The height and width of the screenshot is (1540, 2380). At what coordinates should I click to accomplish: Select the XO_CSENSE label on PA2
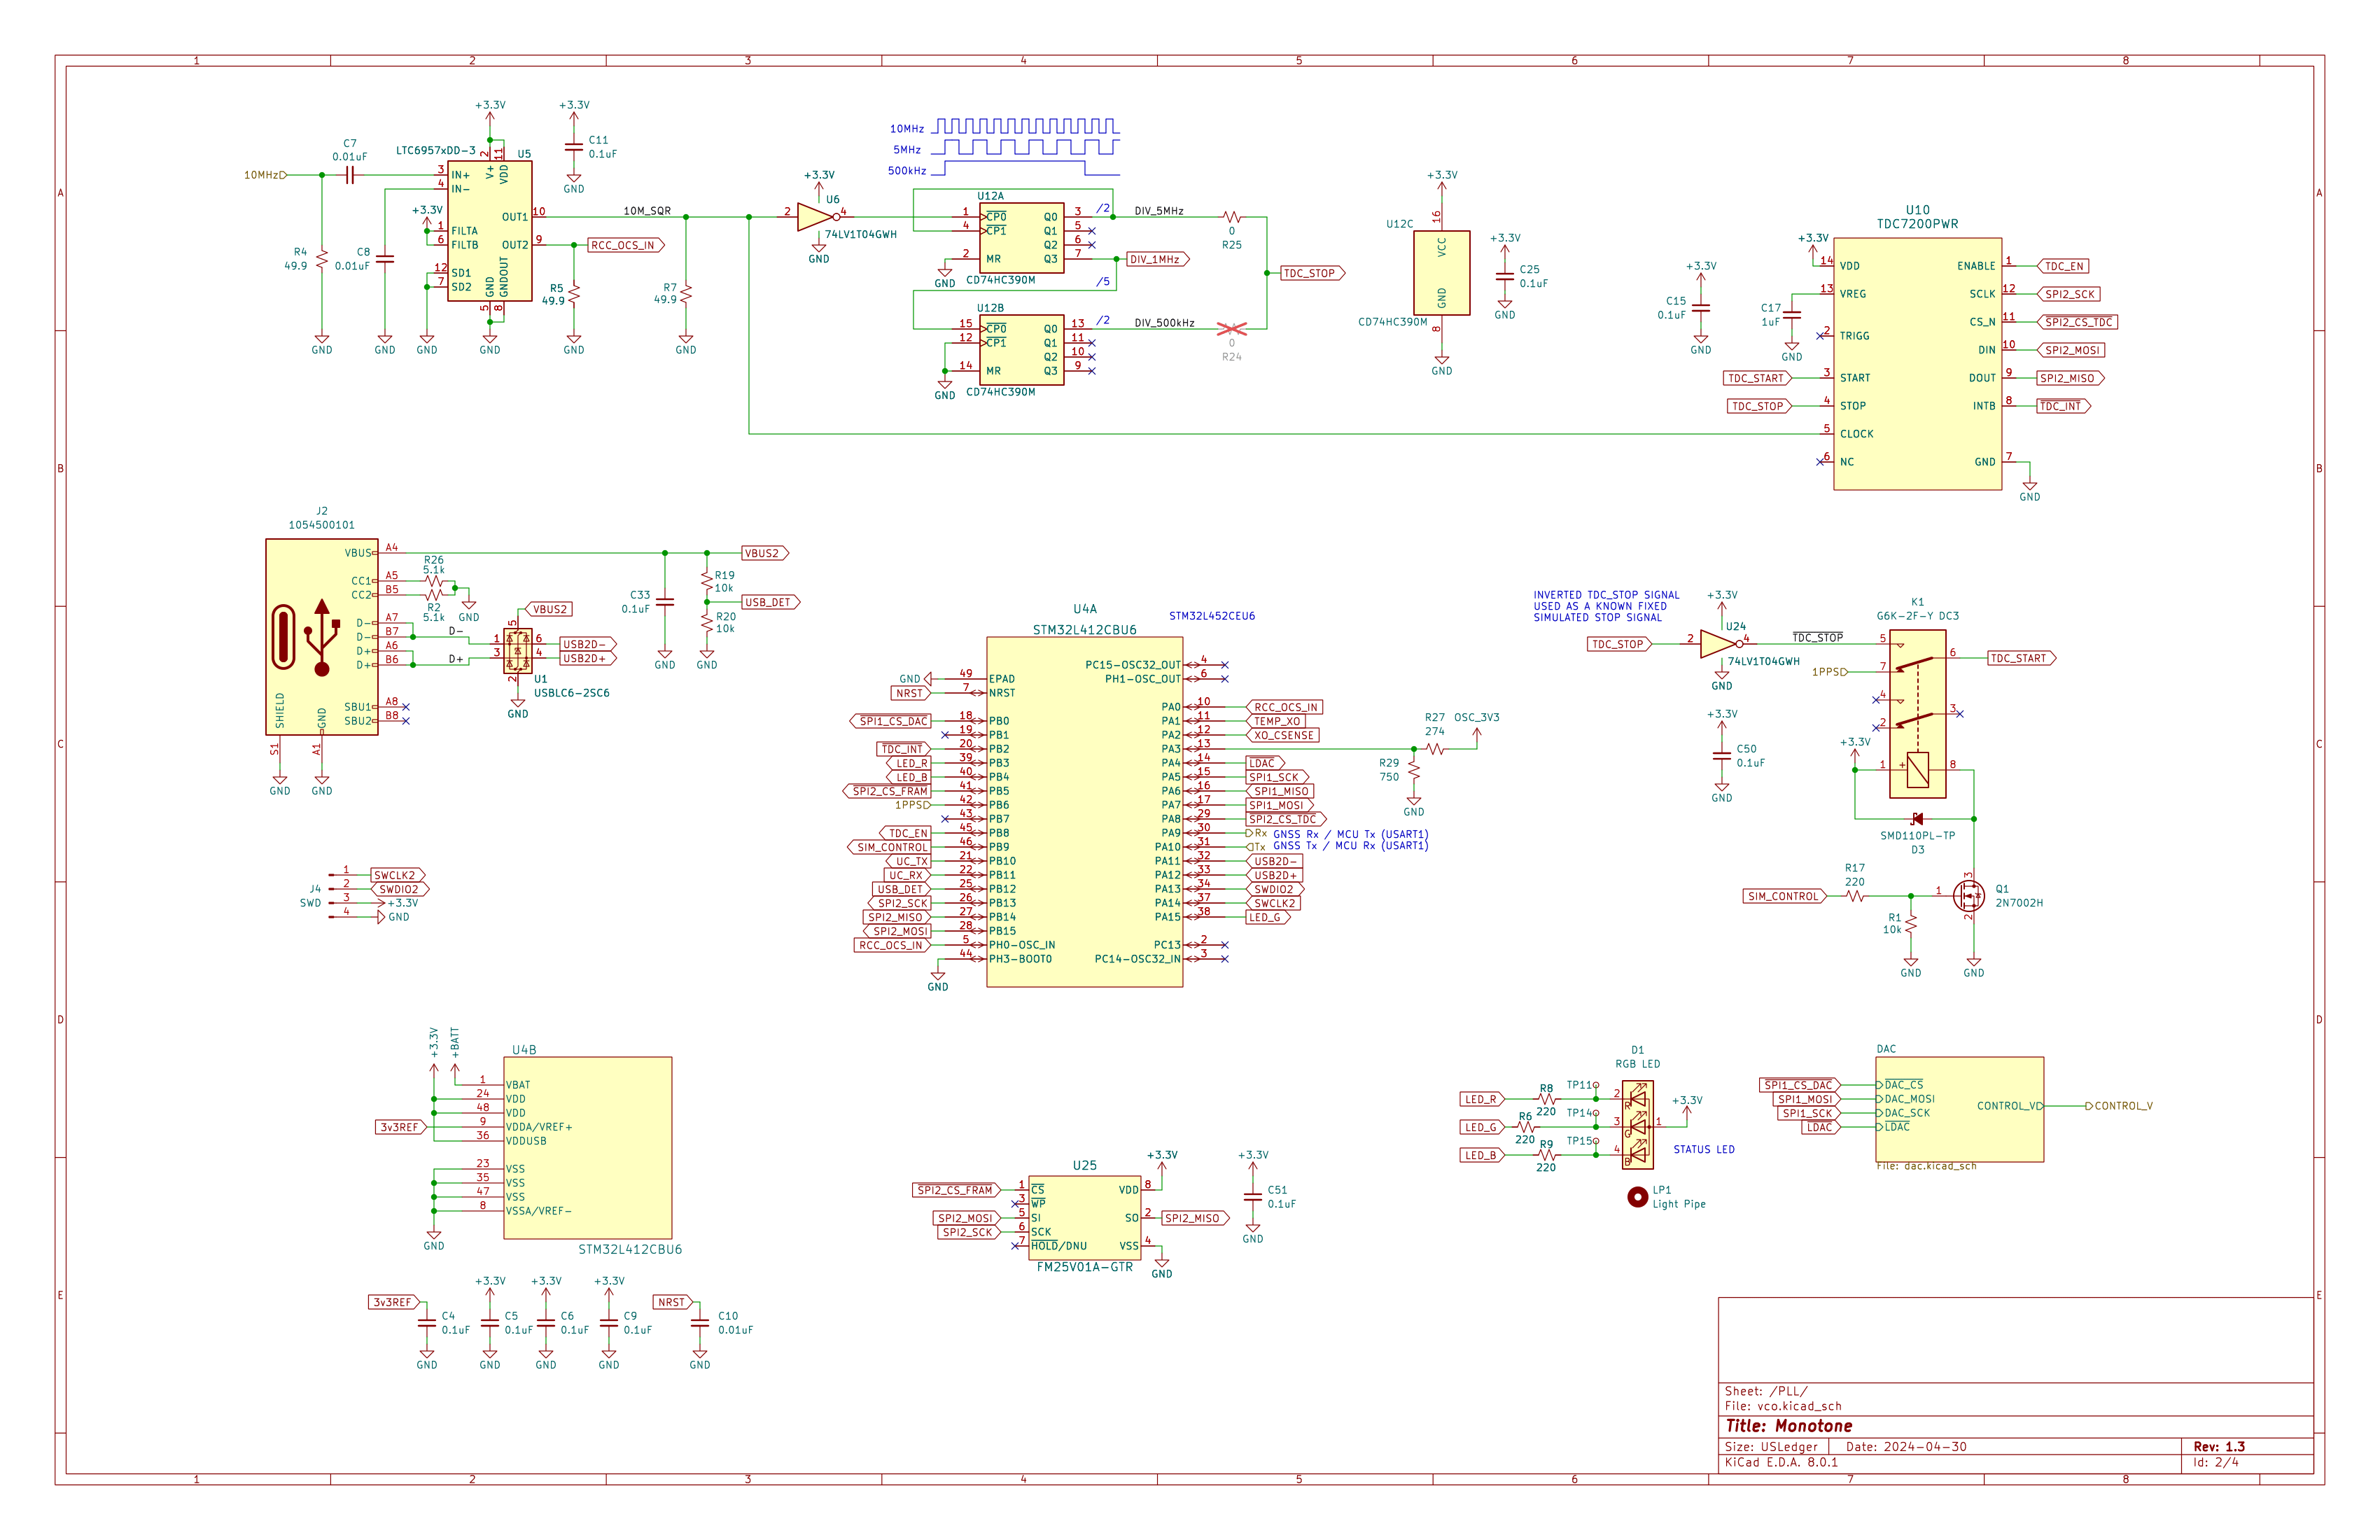click(1283, 735)
